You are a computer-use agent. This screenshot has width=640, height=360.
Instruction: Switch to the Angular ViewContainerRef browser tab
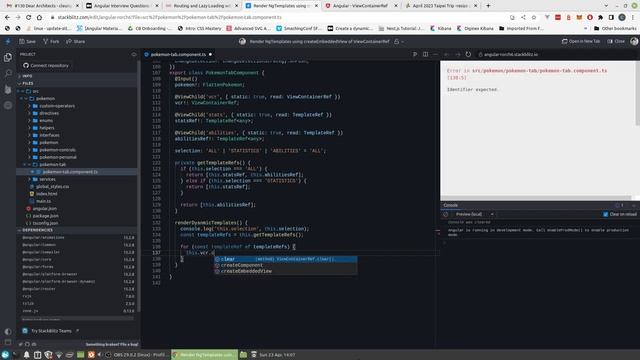tap(361, 6)
